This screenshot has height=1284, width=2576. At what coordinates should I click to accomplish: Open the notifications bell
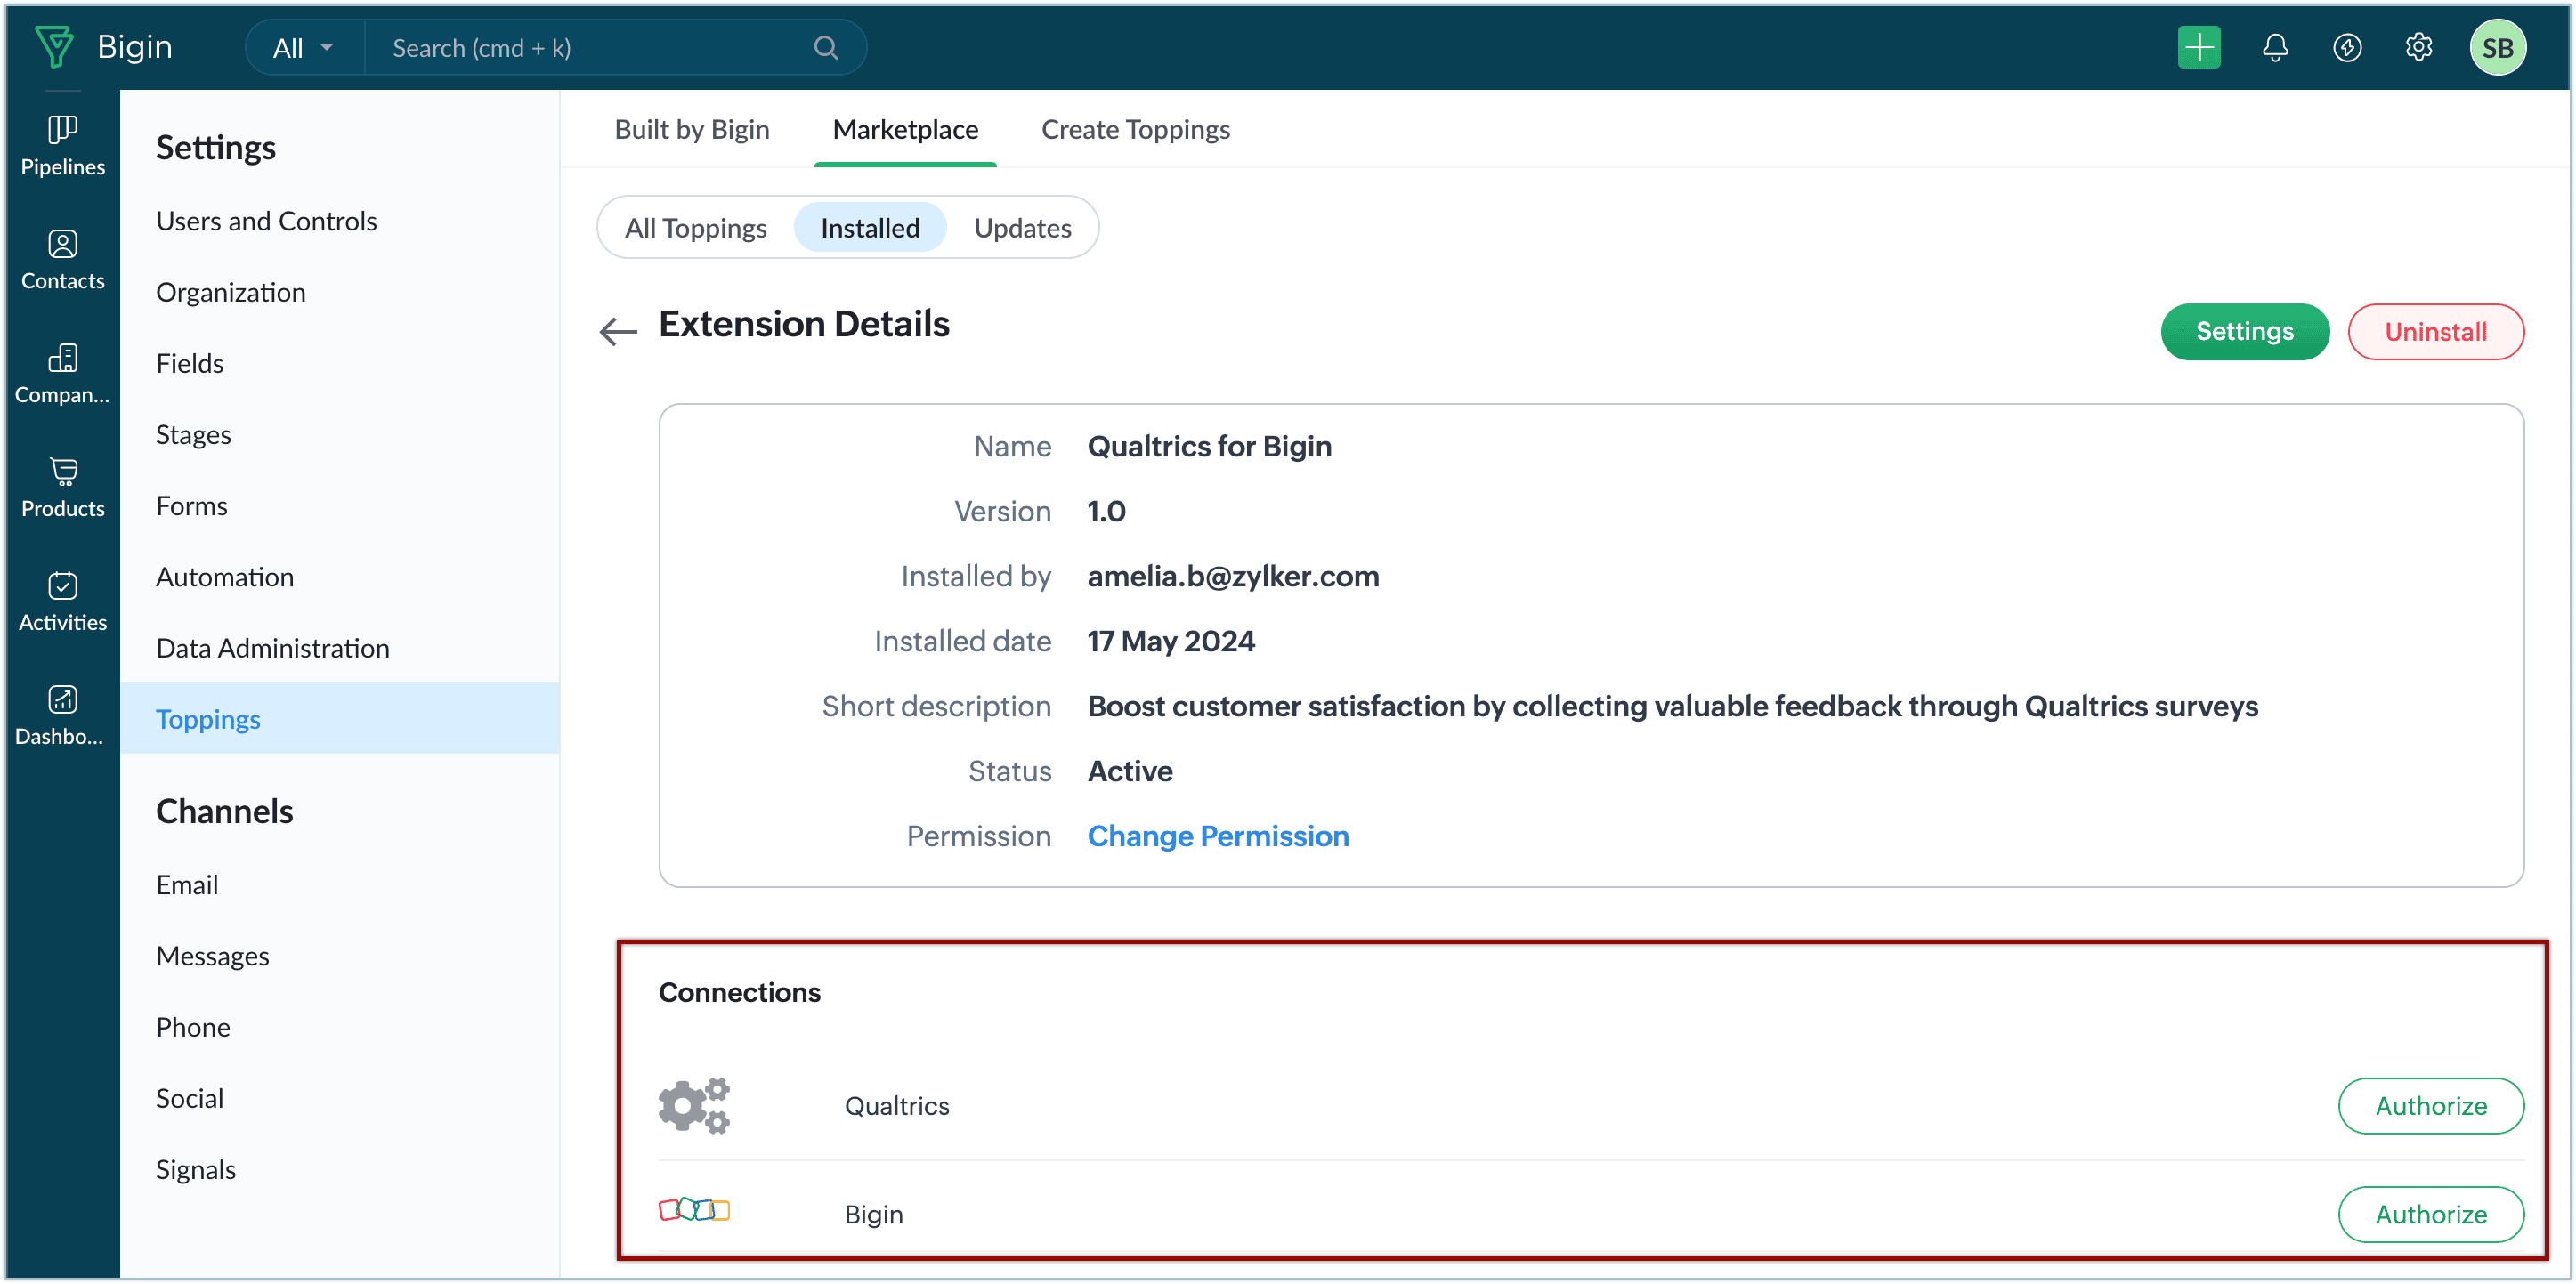coord(2274,47)
